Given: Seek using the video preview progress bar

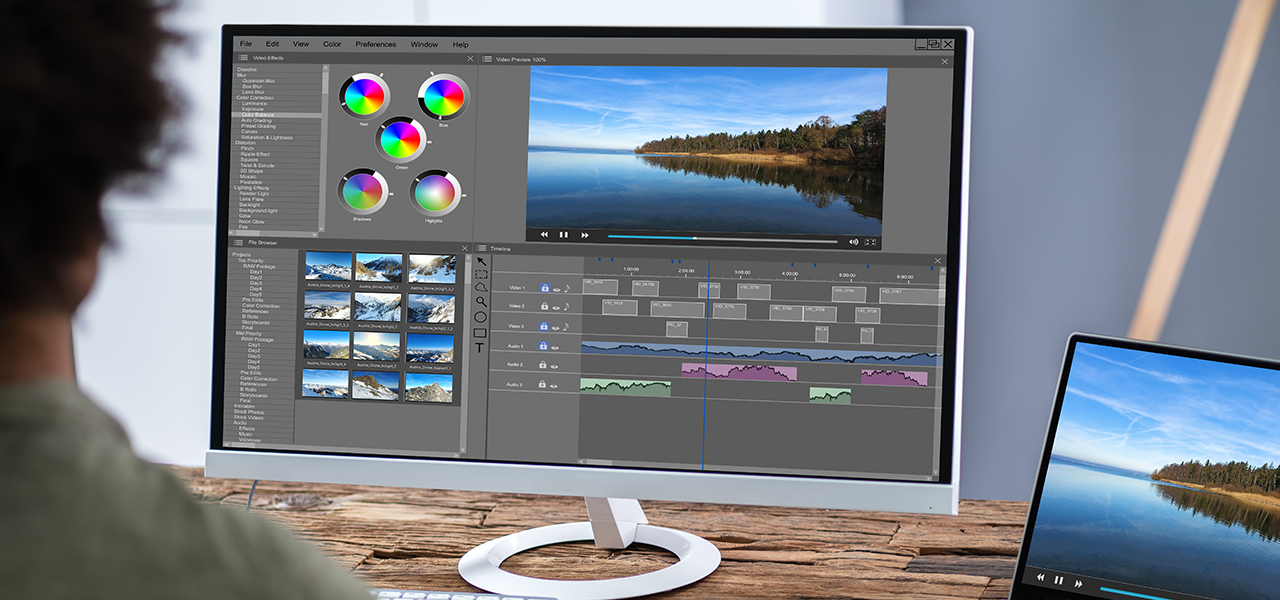Looking at the screenshot, I should (722, 240).
